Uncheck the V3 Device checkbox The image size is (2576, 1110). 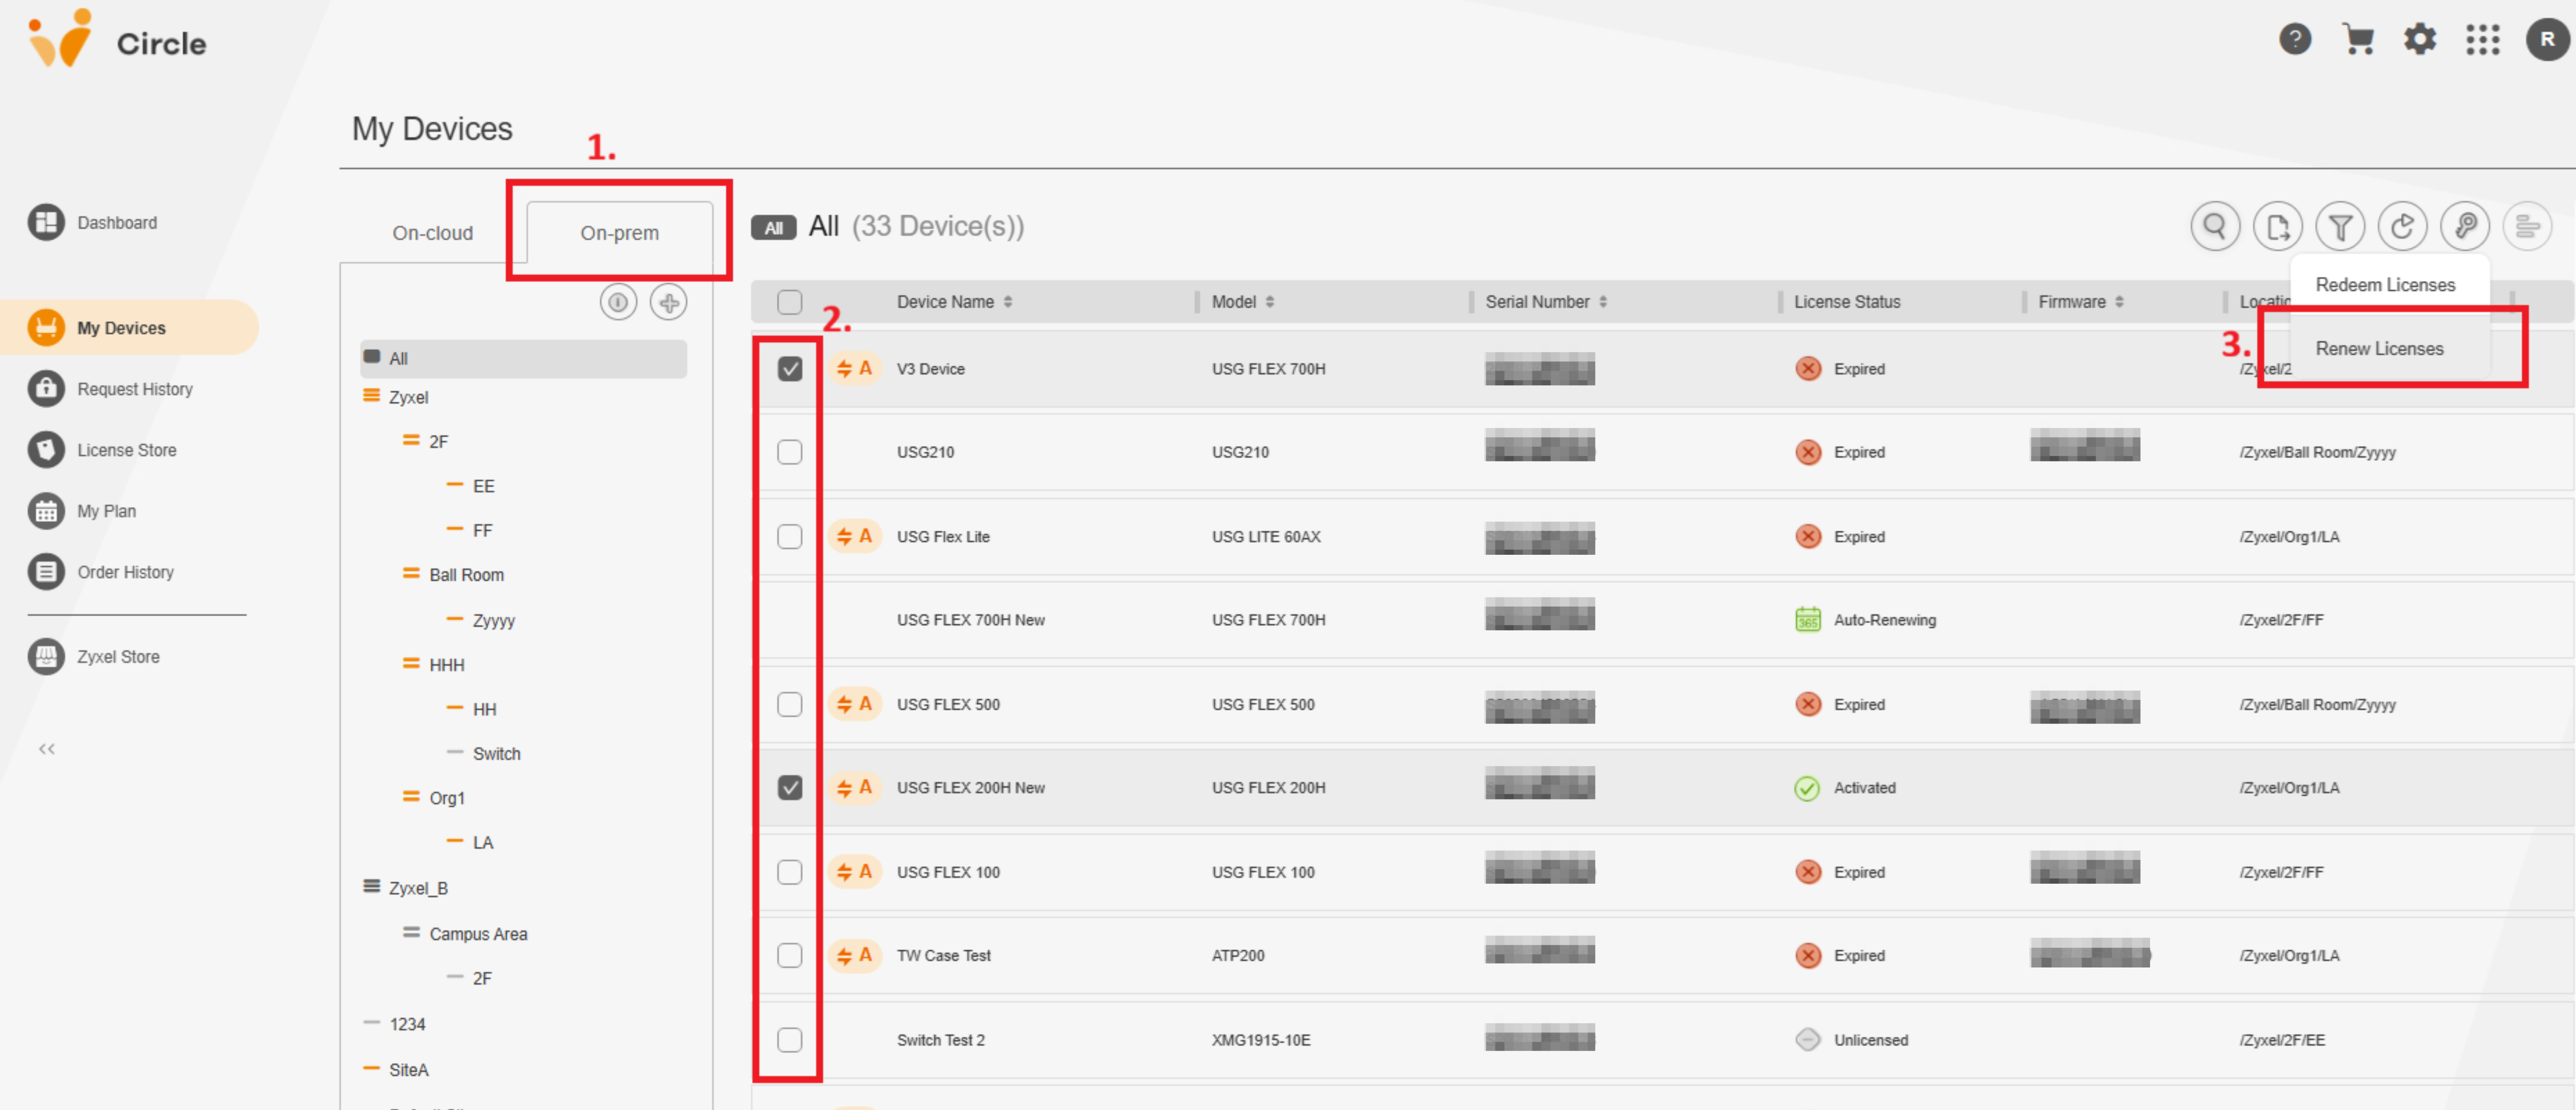[x=790, y=369]
